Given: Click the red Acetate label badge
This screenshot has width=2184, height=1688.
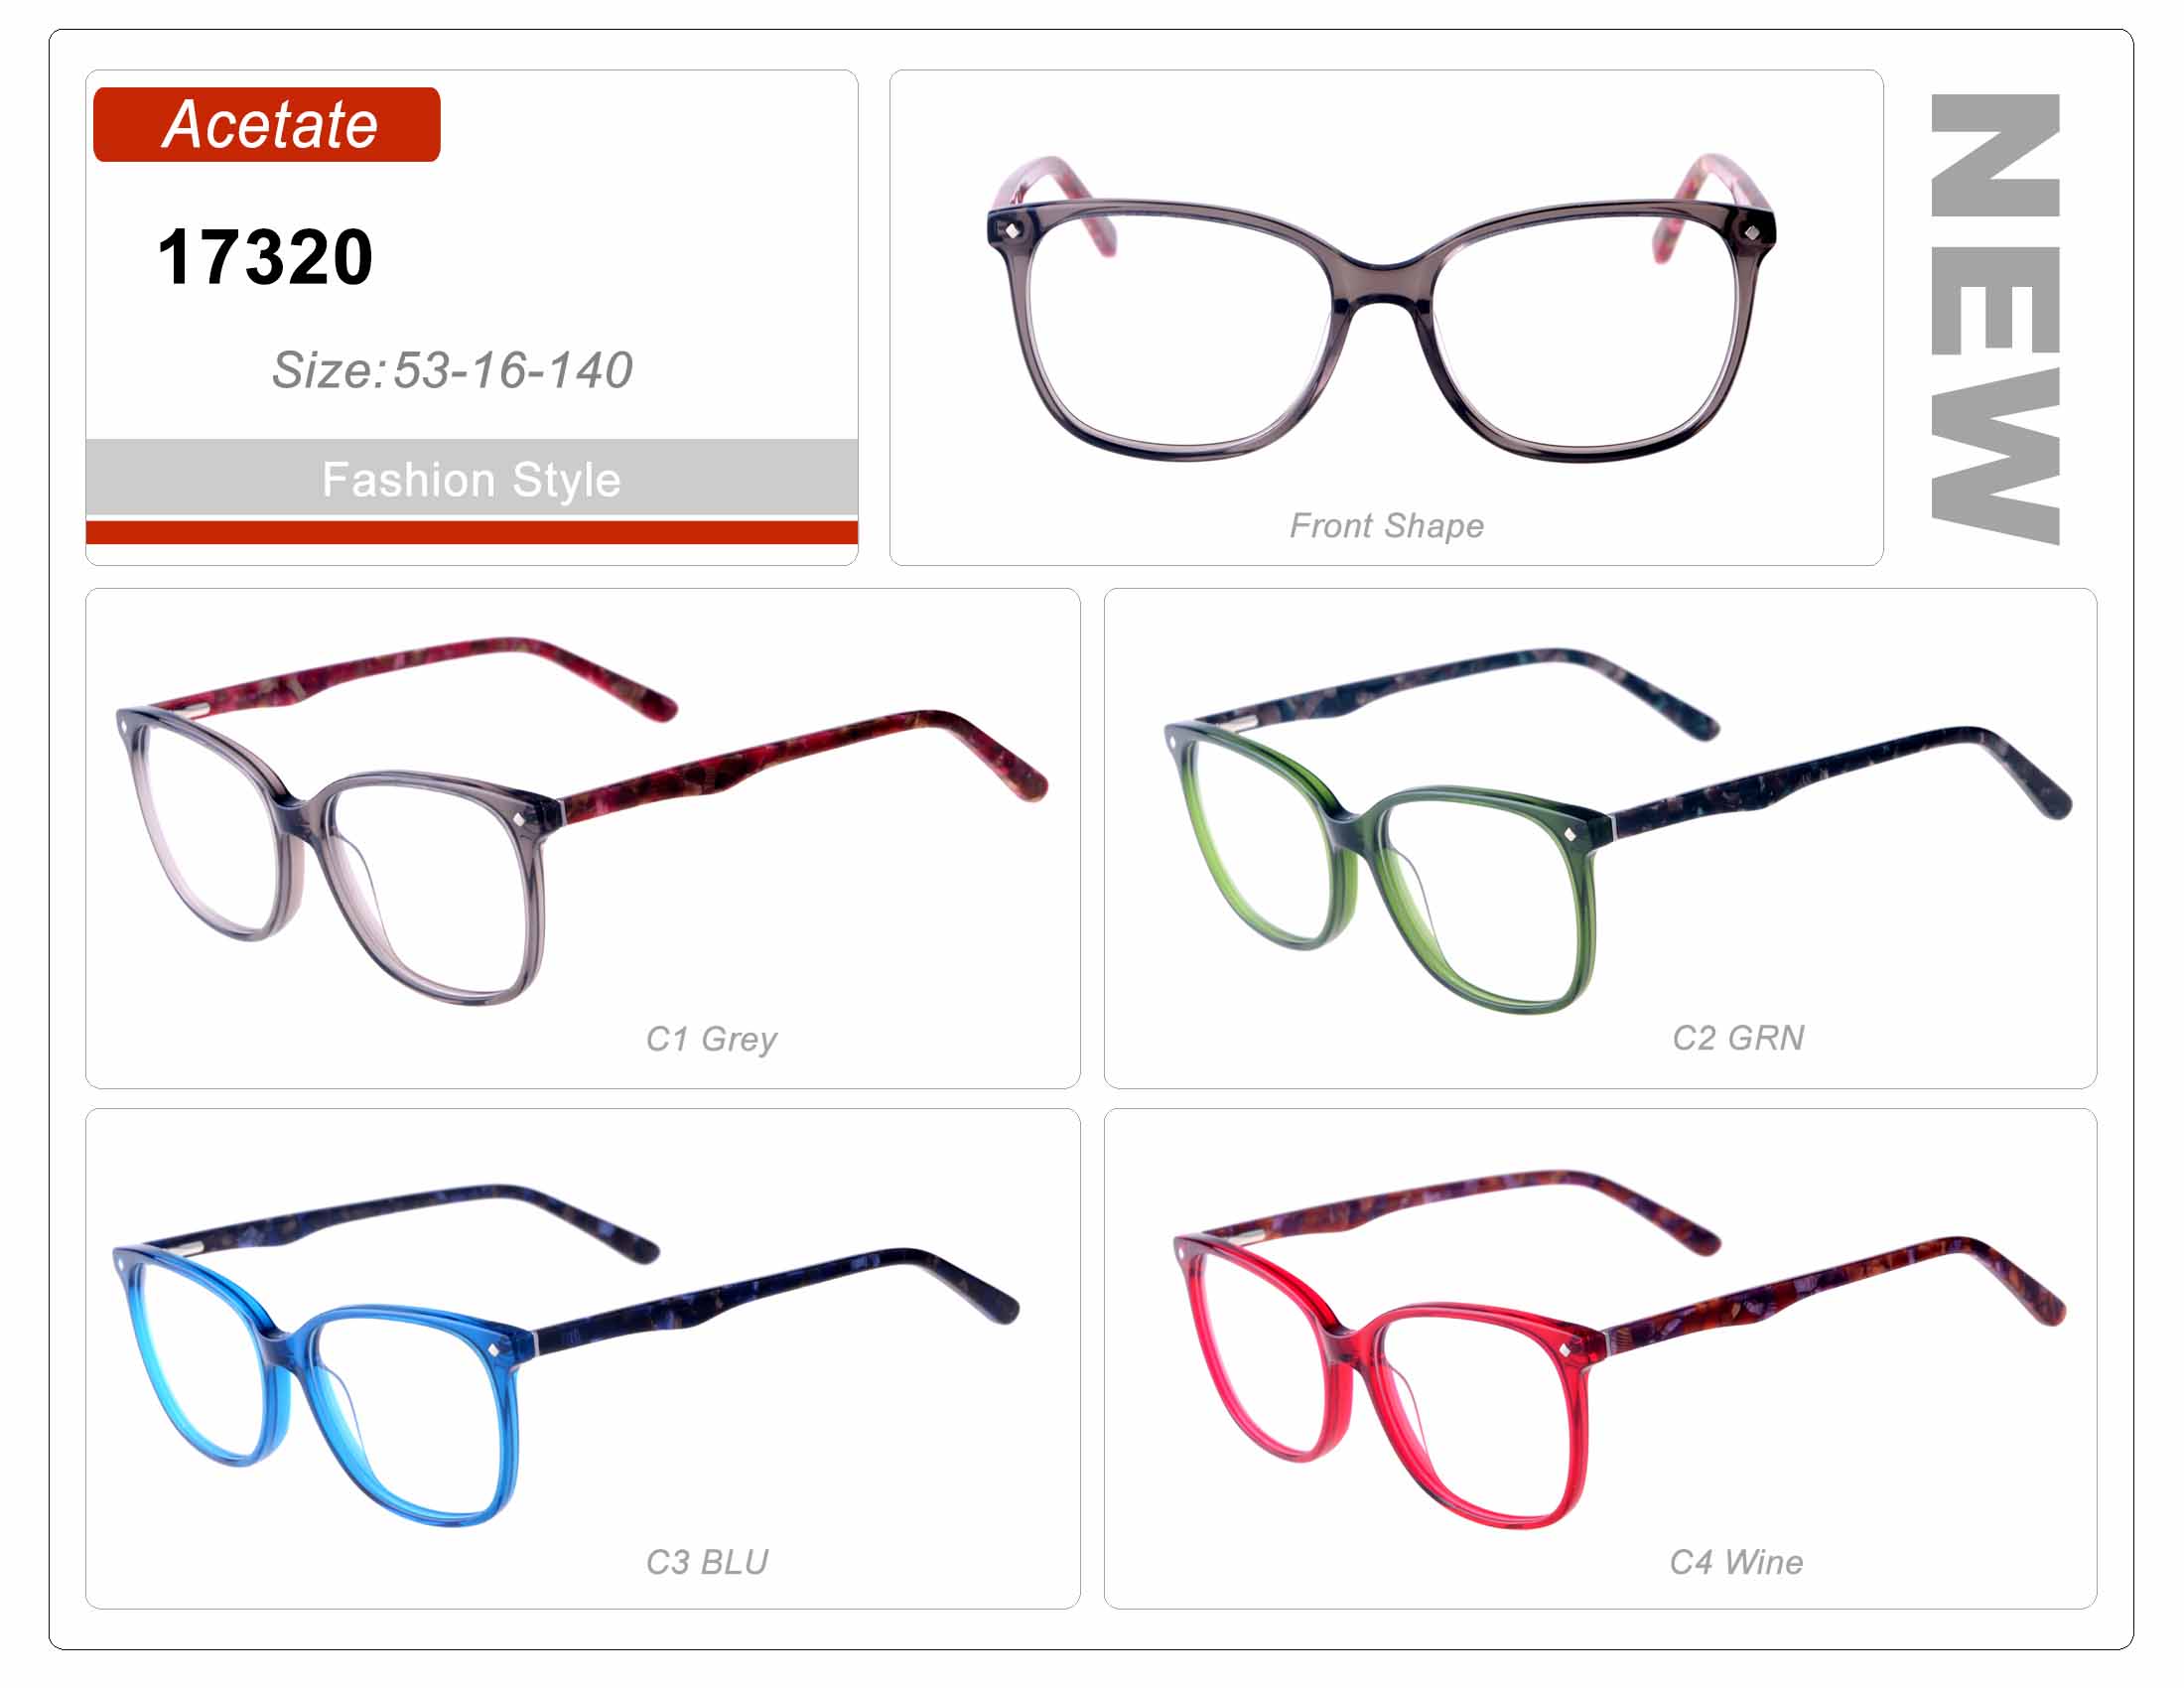Looking at the screenshot, I should click(x=266, y=124).
